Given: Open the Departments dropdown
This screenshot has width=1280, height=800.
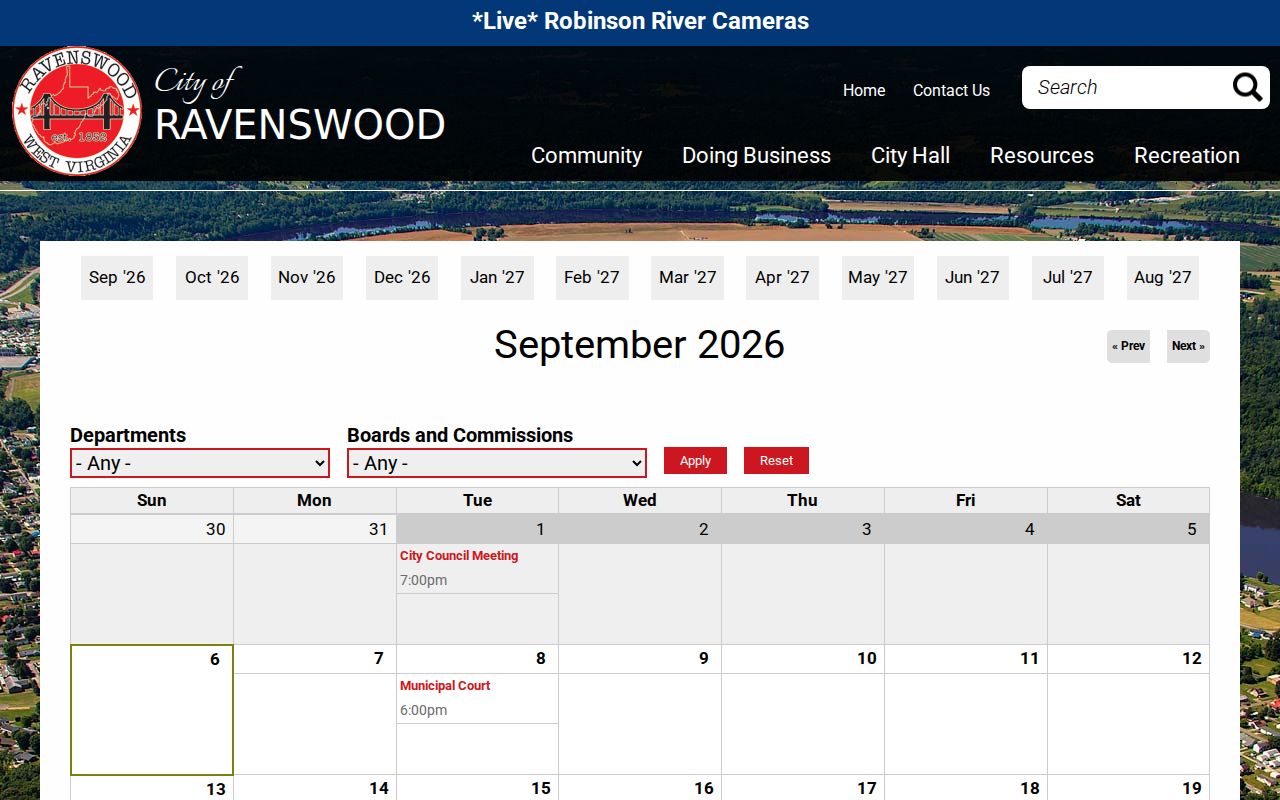Looking at the screenshot, I should pyautogui.click(x=200, y=463).
